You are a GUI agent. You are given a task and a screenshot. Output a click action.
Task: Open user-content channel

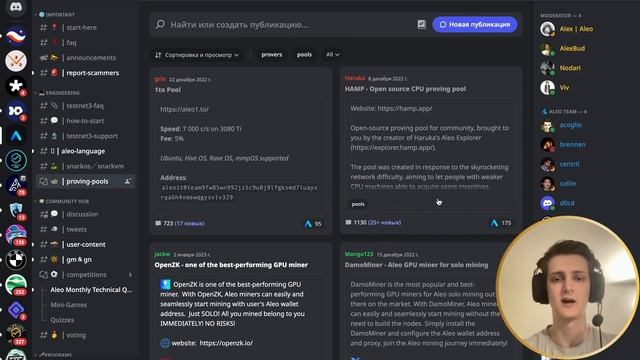tap(85, 244)
